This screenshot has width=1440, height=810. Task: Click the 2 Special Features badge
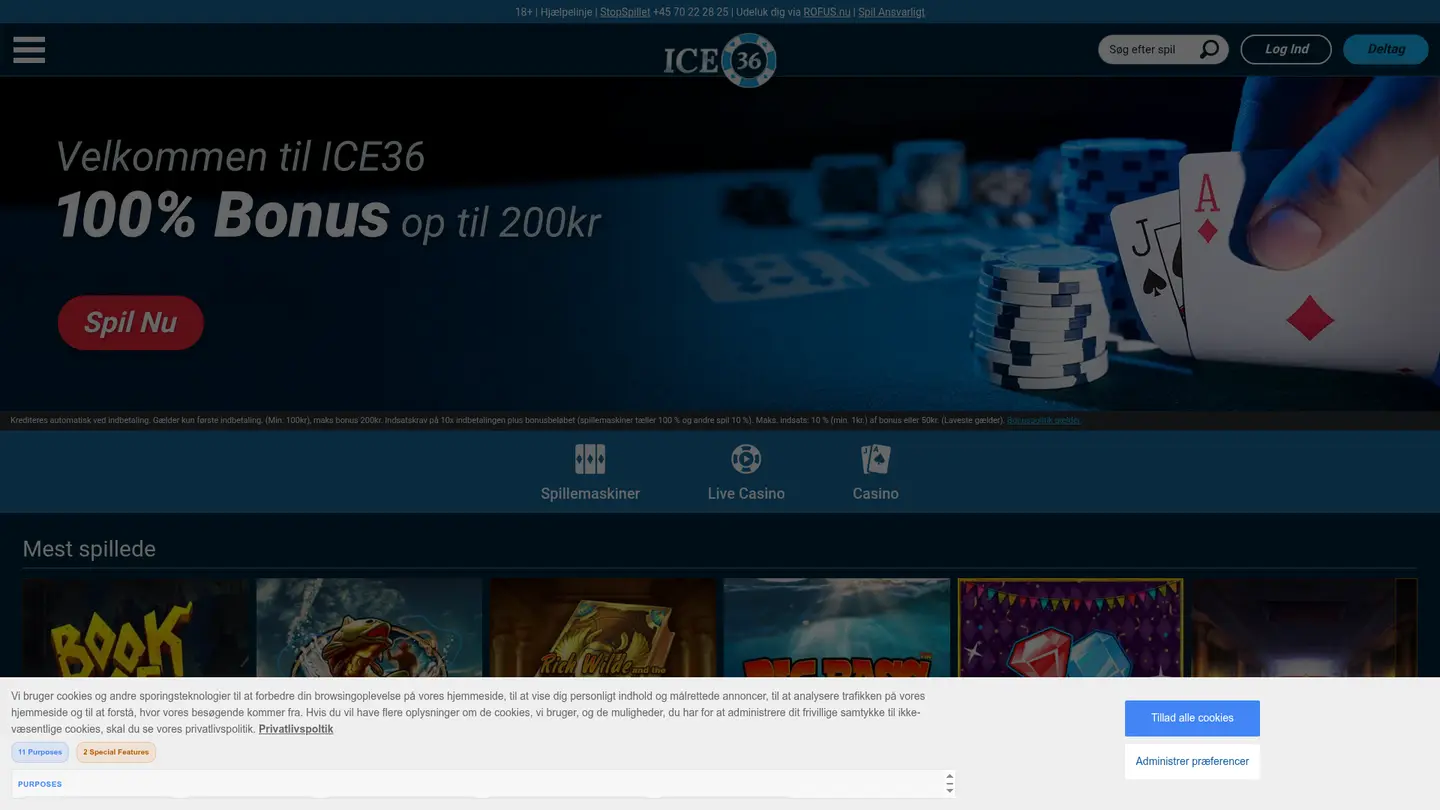click(x=116, y=752)
